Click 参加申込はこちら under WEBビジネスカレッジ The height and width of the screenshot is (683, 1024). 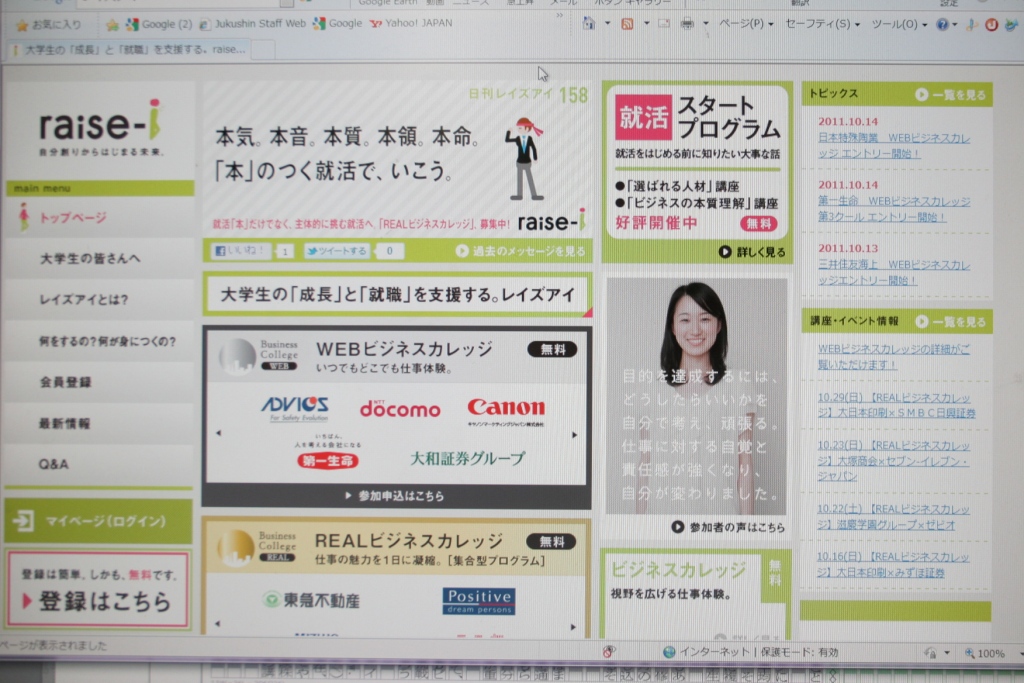394,496
